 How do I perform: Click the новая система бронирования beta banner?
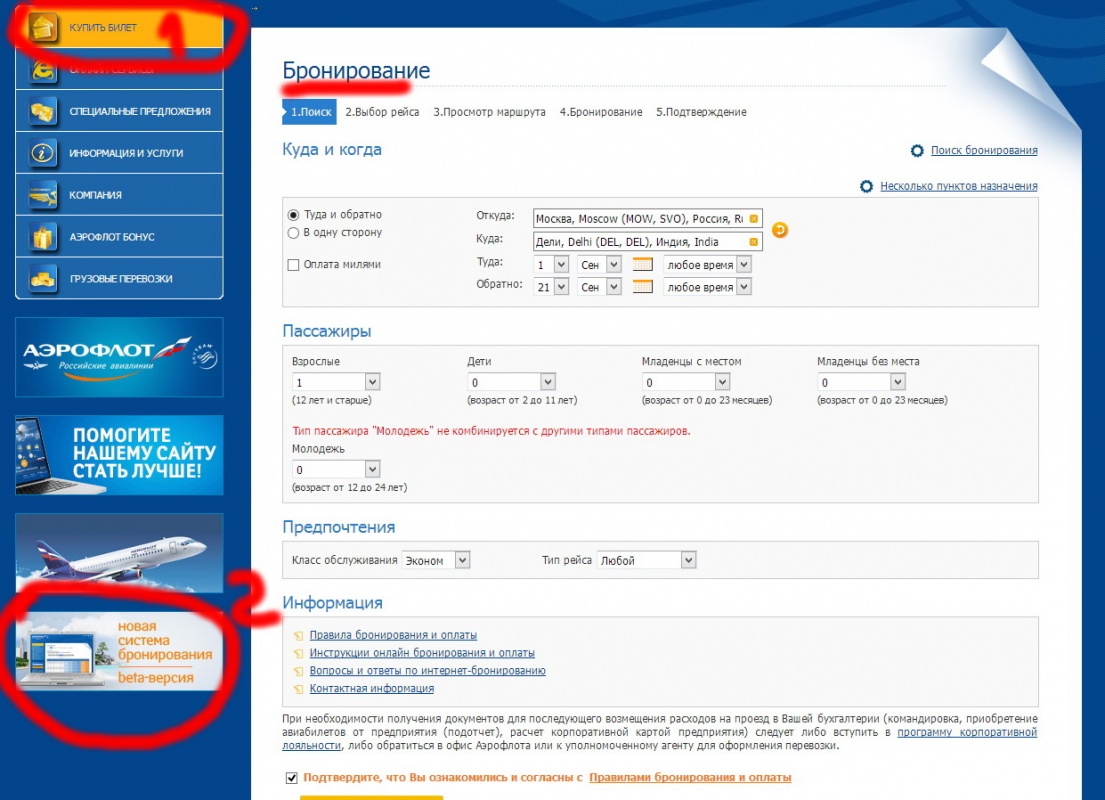click(120, 653)
